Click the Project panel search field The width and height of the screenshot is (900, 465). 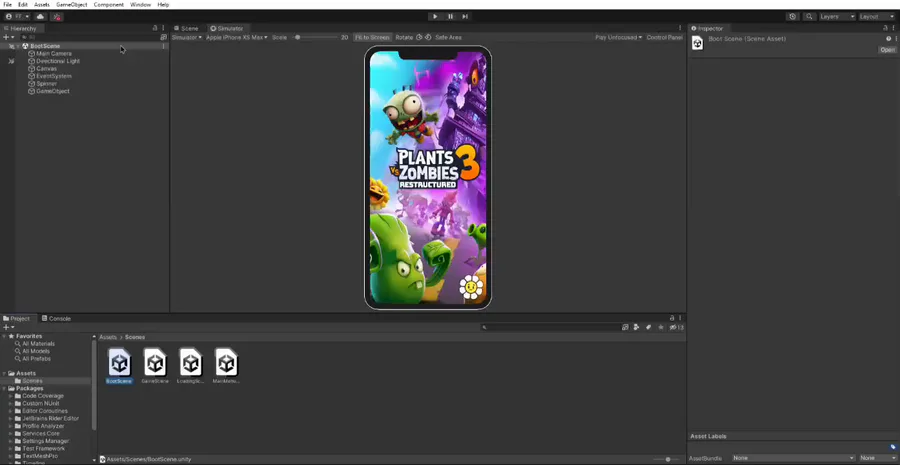tap(550, 327)
